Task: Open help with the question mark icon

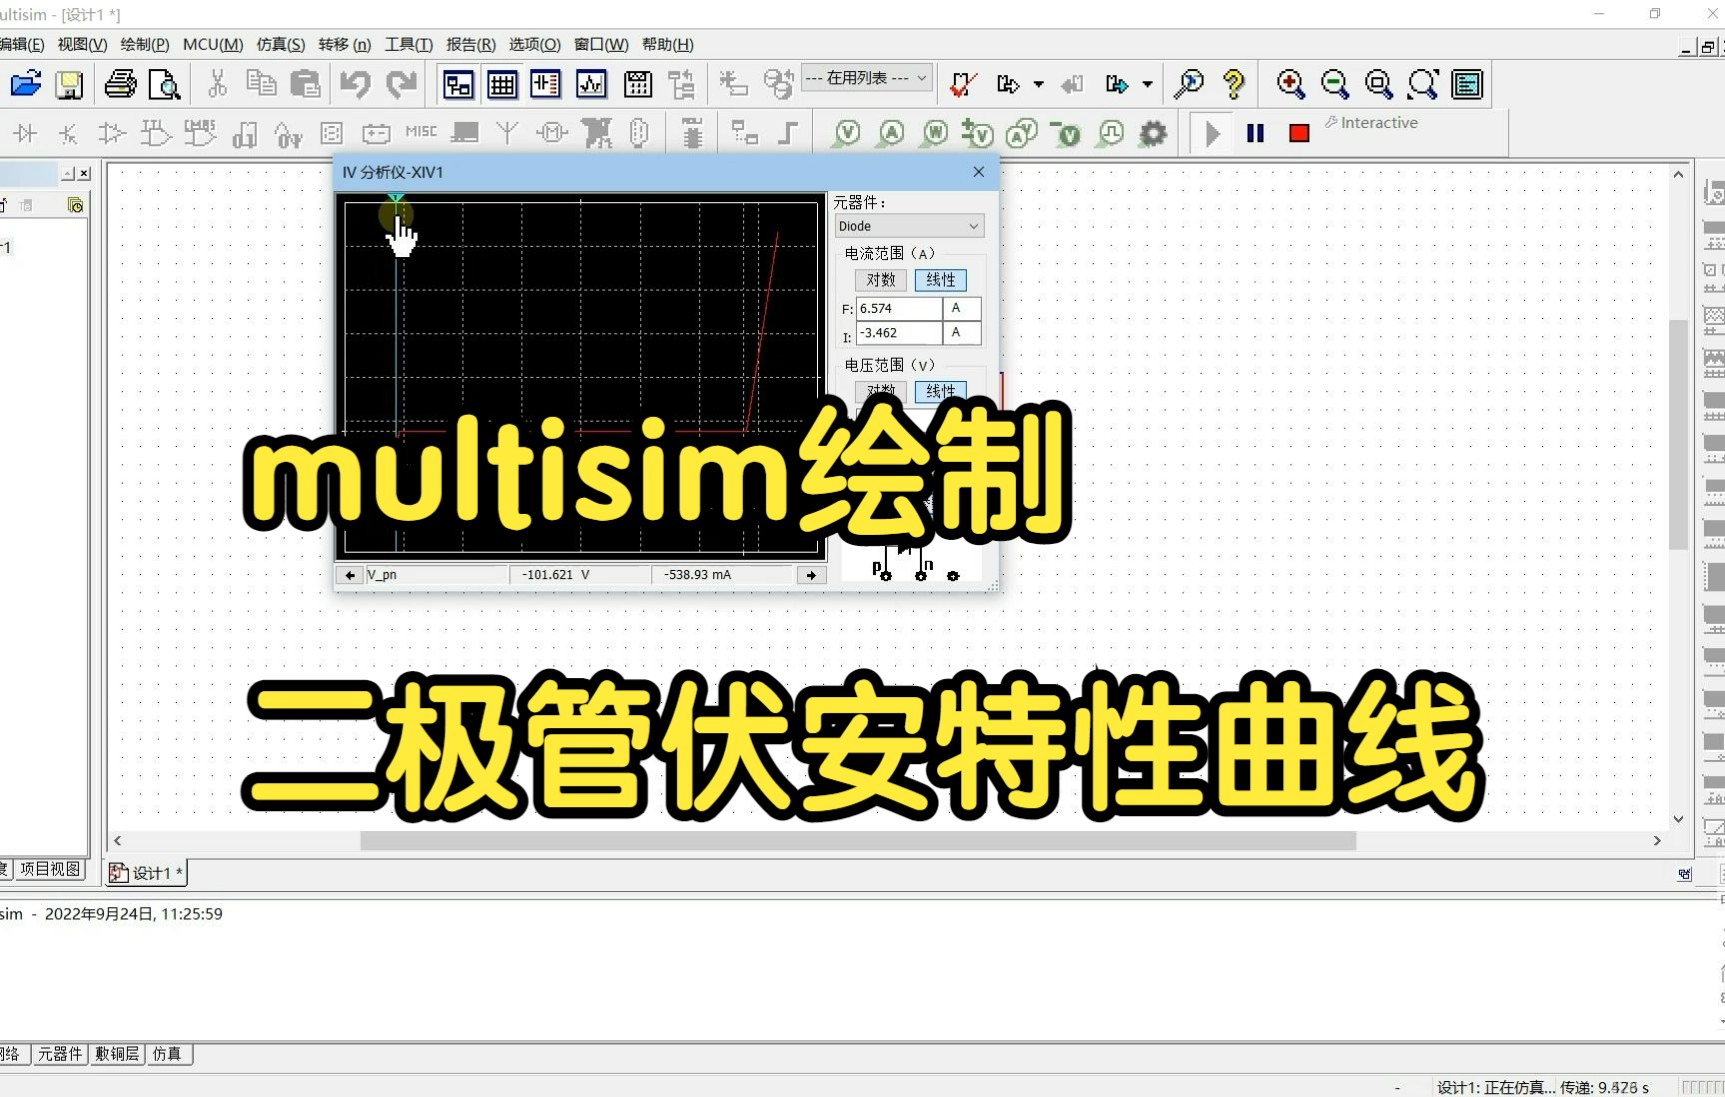Action: (x=1234, y=84)
